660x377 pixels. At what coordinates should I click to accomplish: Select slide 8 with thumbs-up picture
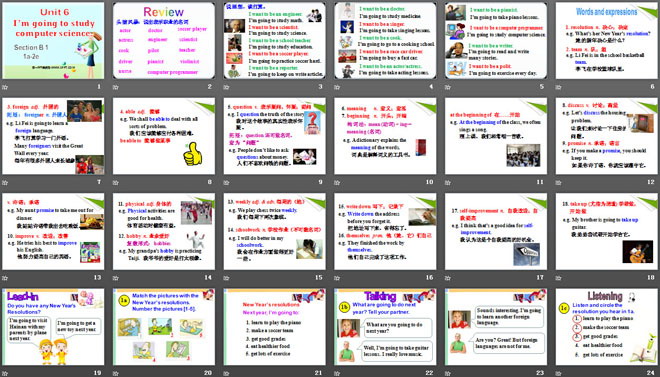pyautogui.click(x=164, y=136)
